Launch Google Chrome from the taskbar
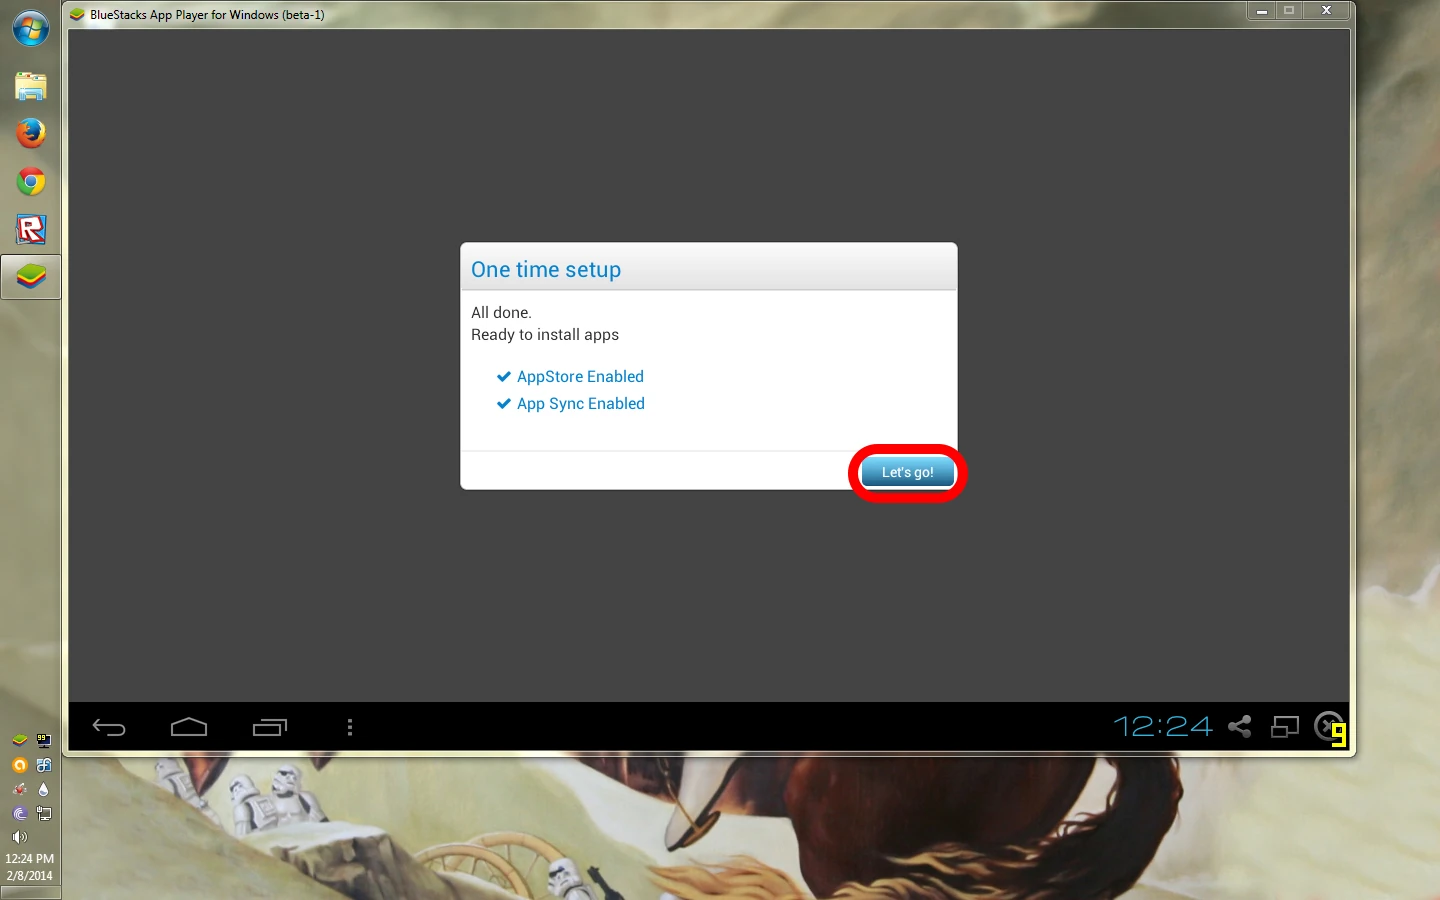1440x900 pixels. point(31,181)
